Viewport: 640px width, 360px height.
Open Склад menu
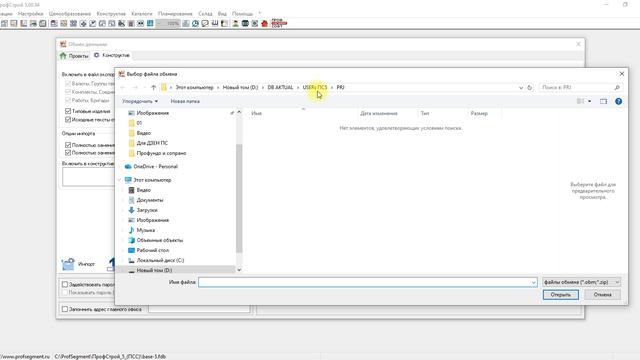tap(205, 13)
